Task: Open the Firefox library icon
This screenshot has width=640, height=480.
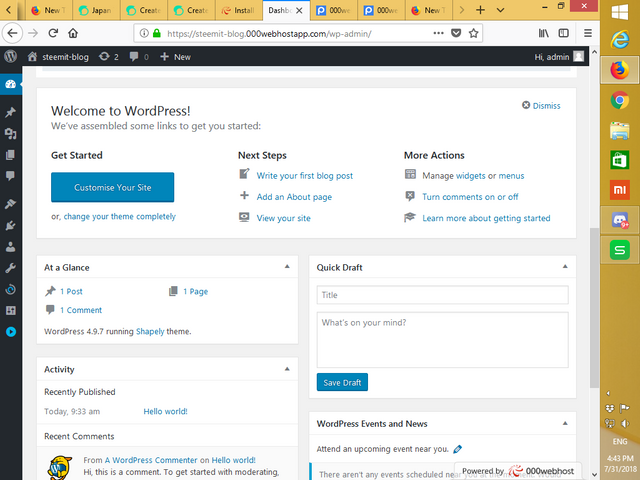Action: point(543,33)
